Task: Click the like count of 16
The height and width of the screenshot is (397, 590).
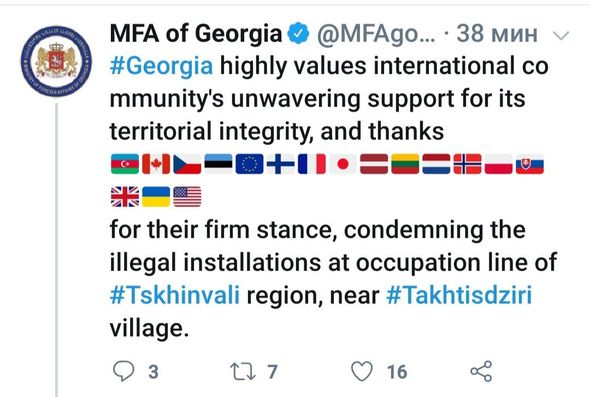Action: [x=397, y=372]
